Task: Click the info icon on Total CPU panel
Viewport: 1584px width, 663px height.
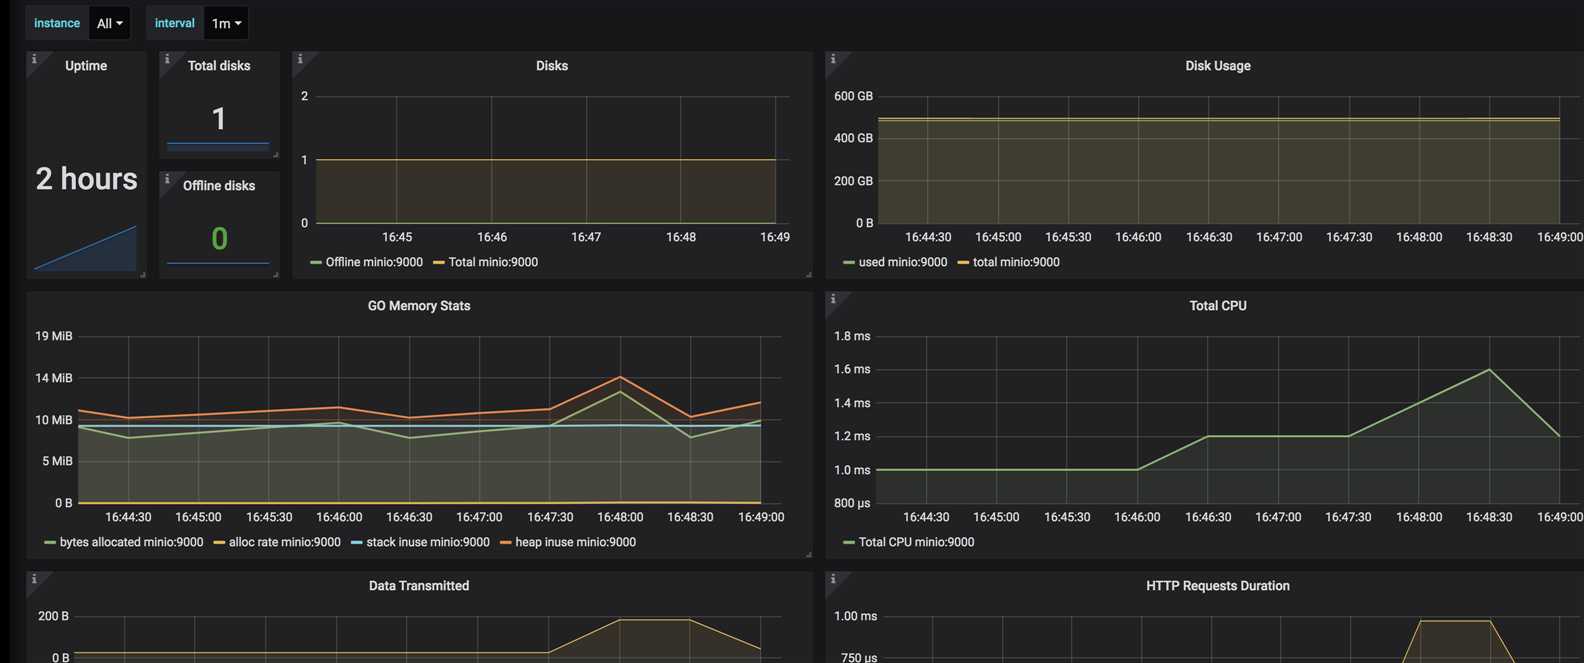Action: pyautogui.click(x=833, y=299)
